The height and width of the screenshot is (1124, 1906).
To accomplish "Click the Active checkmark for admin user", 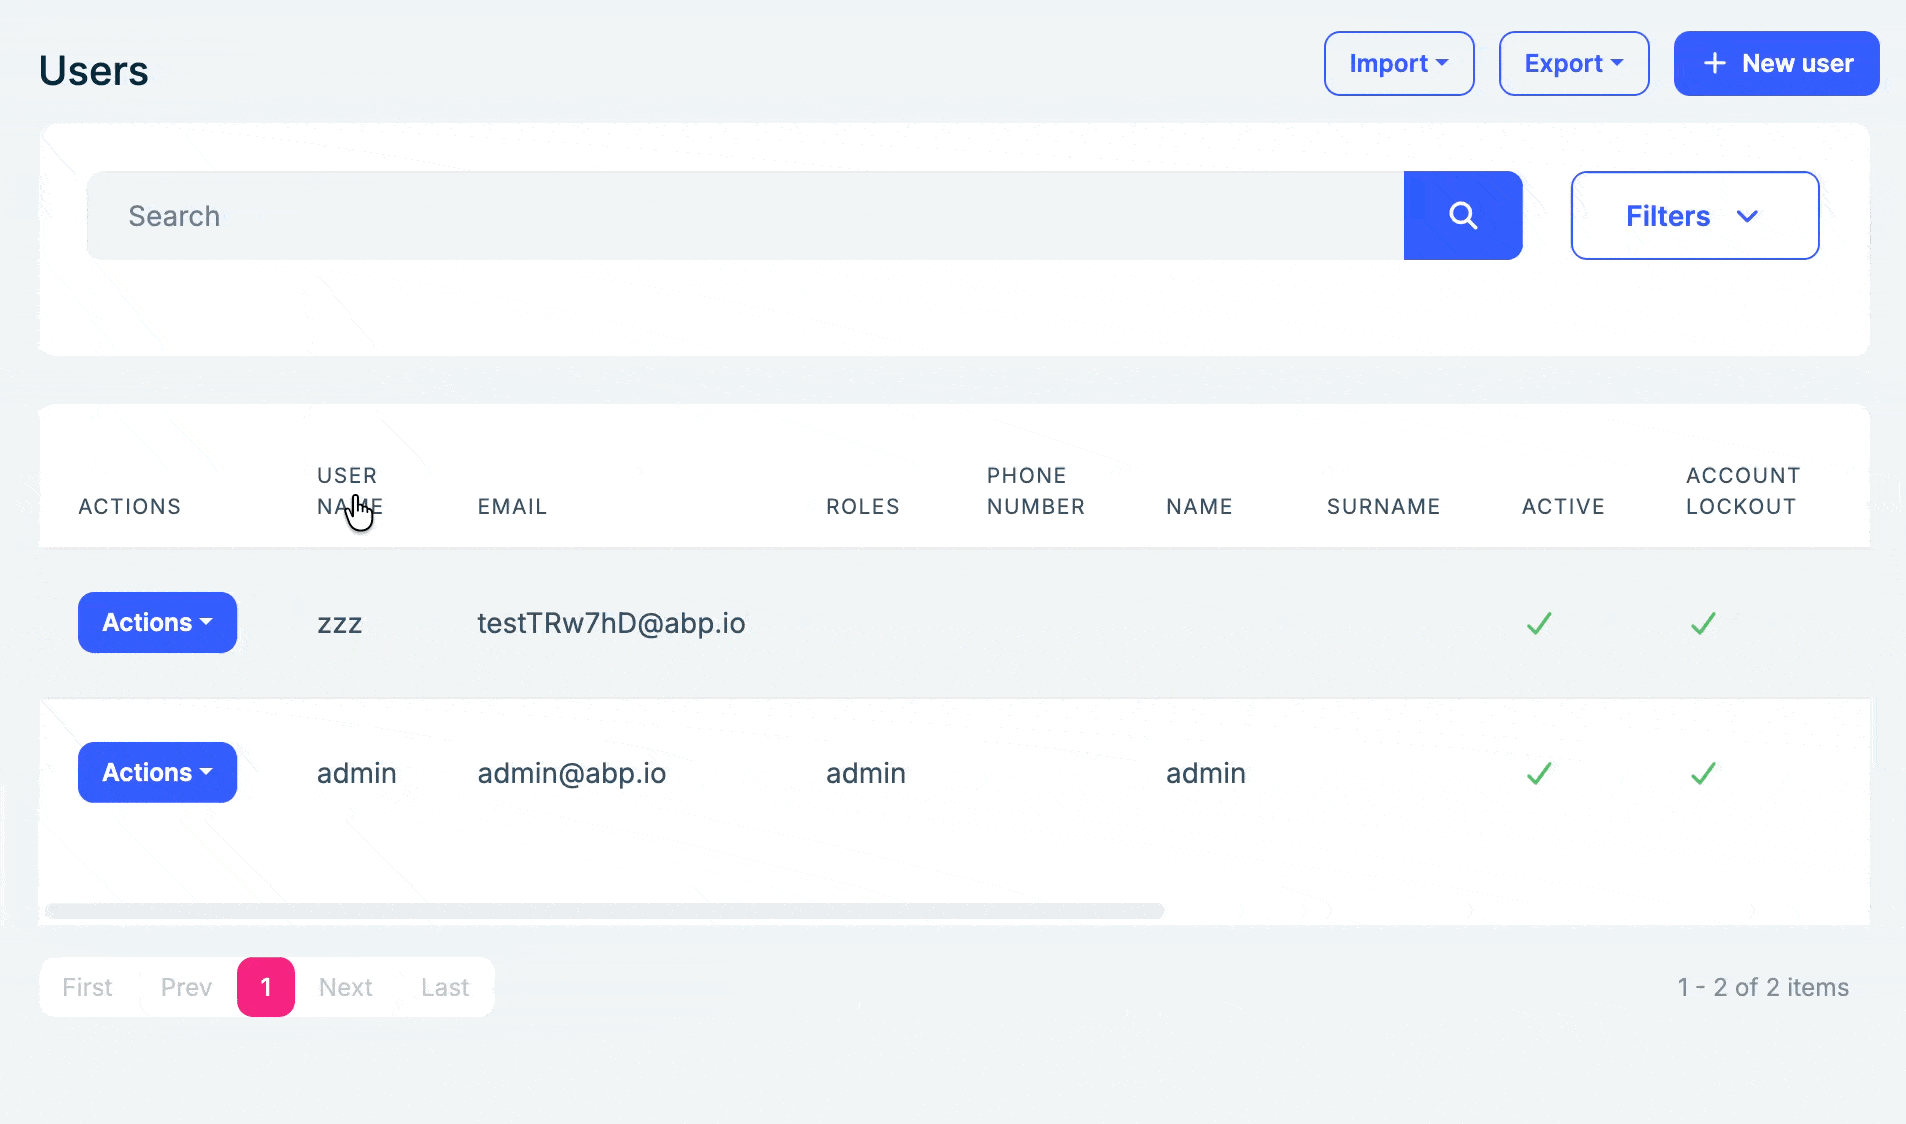I will pos(1539,774).
